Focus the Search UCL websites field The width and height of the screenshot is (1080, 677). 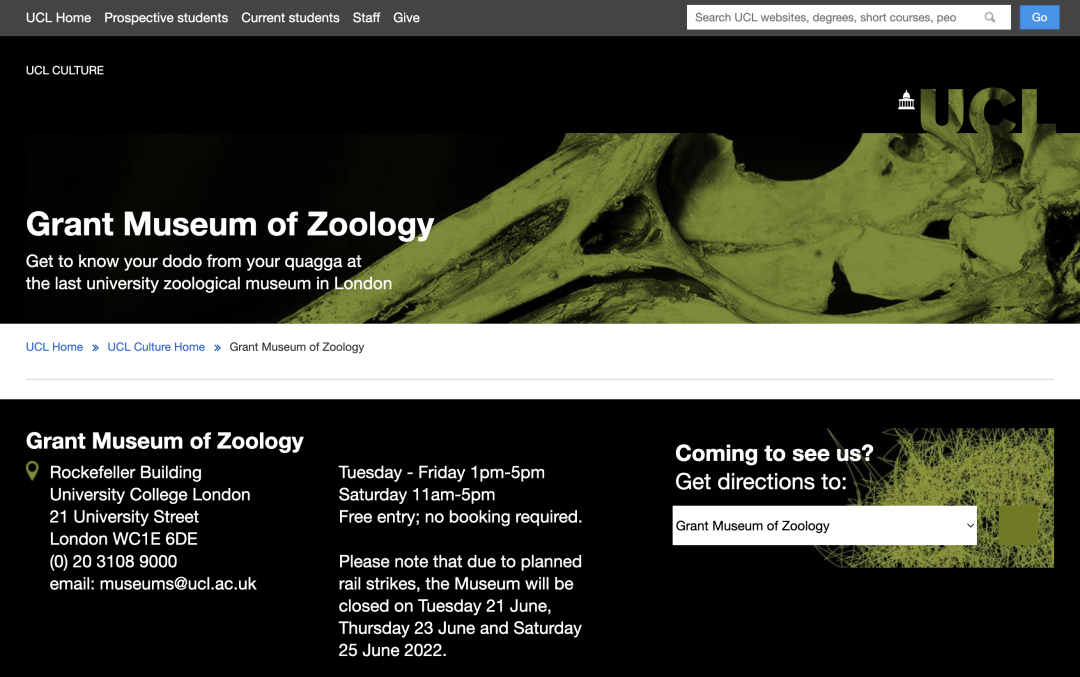click(x=830, y=17)
